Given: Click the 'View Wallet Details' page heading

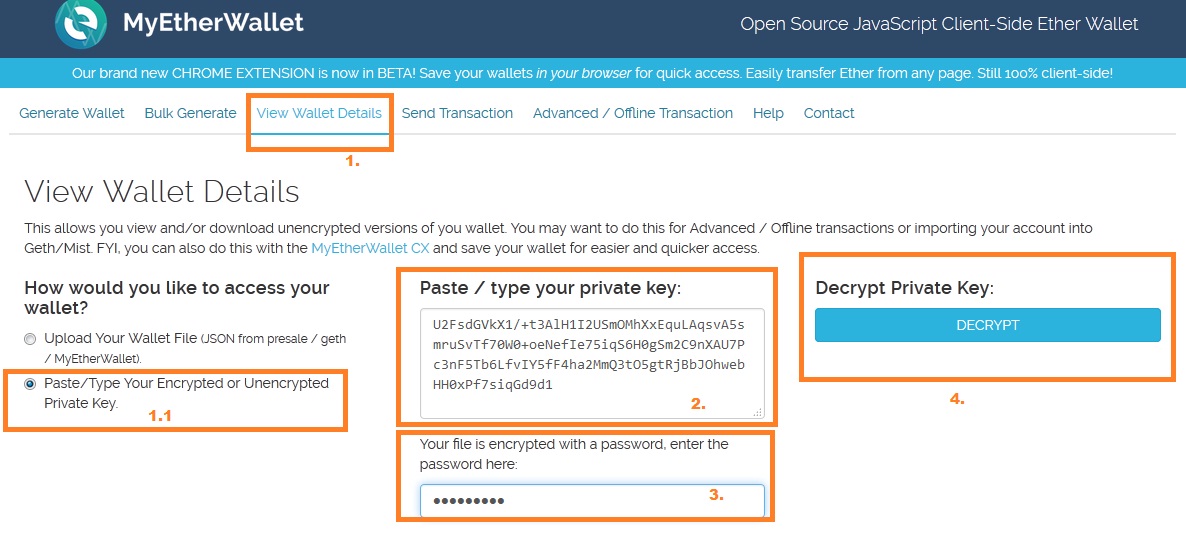Looking at the screenshot, I should pos(162,192).
